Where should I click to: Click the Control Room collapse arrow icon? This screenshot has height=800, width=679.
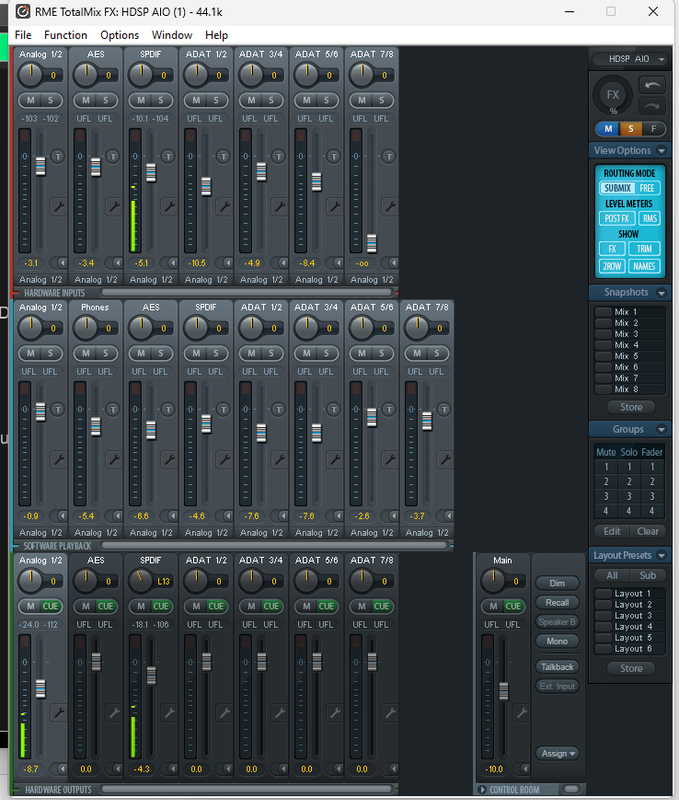482,790
